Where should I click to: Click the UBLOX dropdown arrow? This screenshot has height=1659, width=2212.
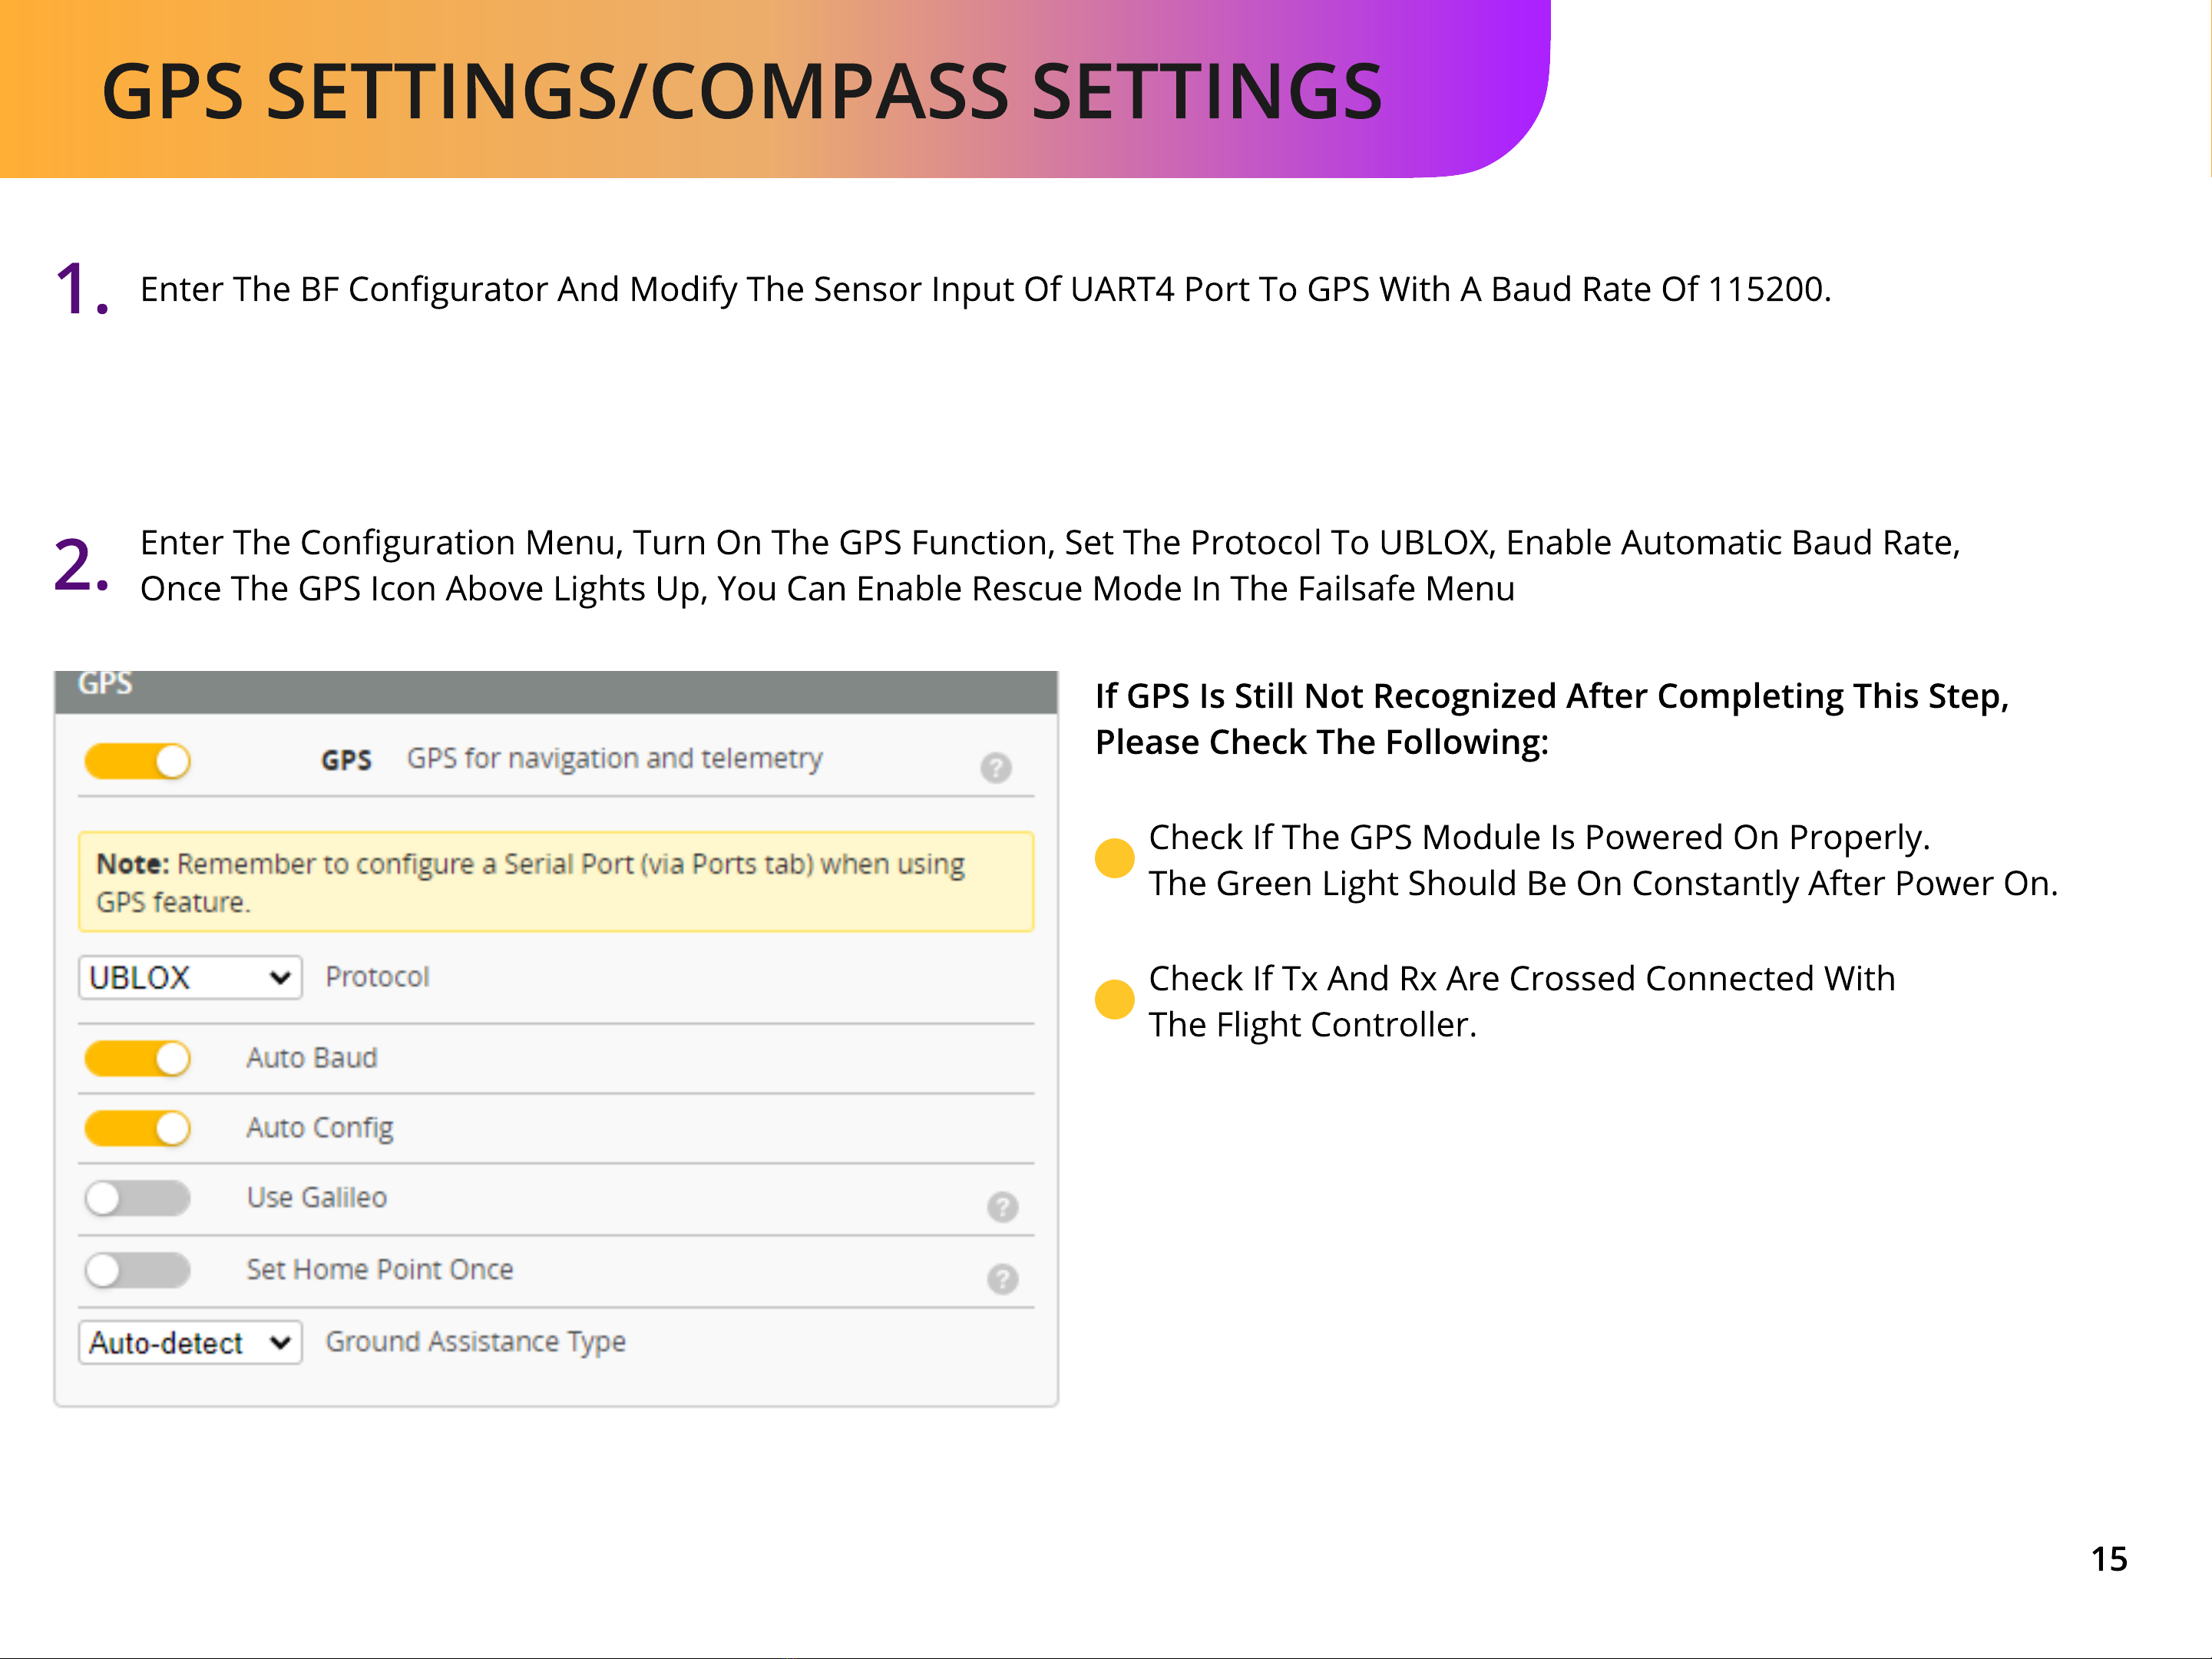pos(280,977)
